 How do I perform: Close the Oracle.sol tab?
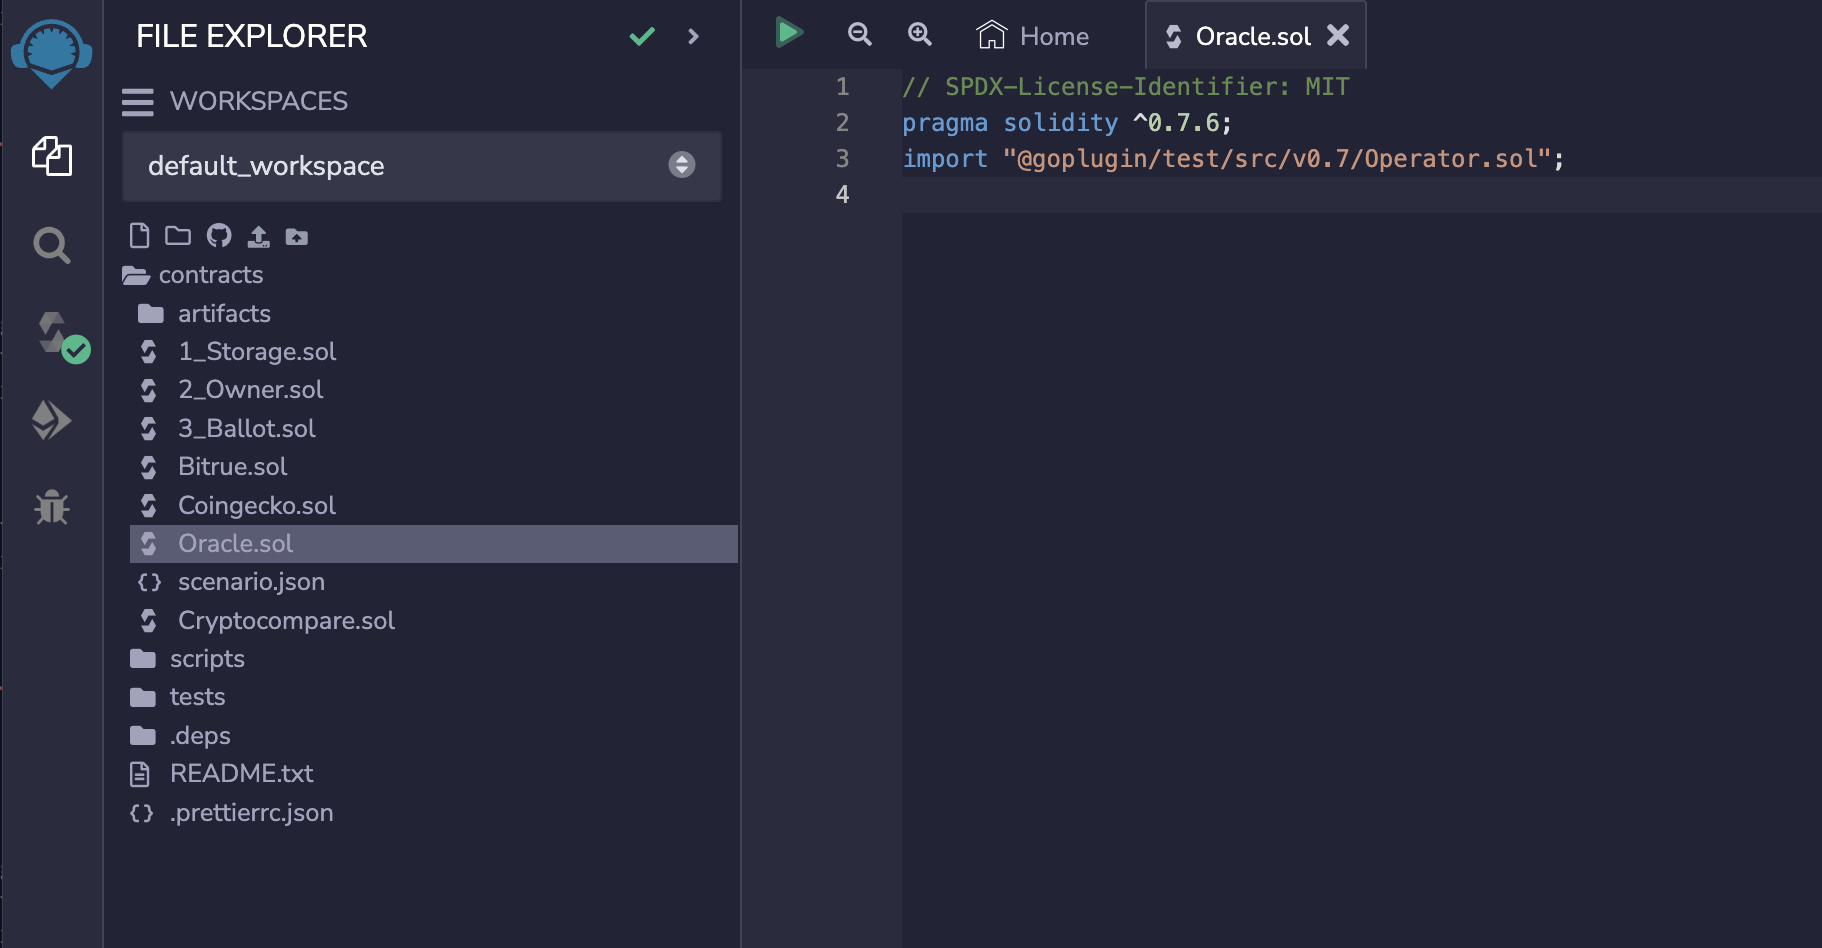1338,35
